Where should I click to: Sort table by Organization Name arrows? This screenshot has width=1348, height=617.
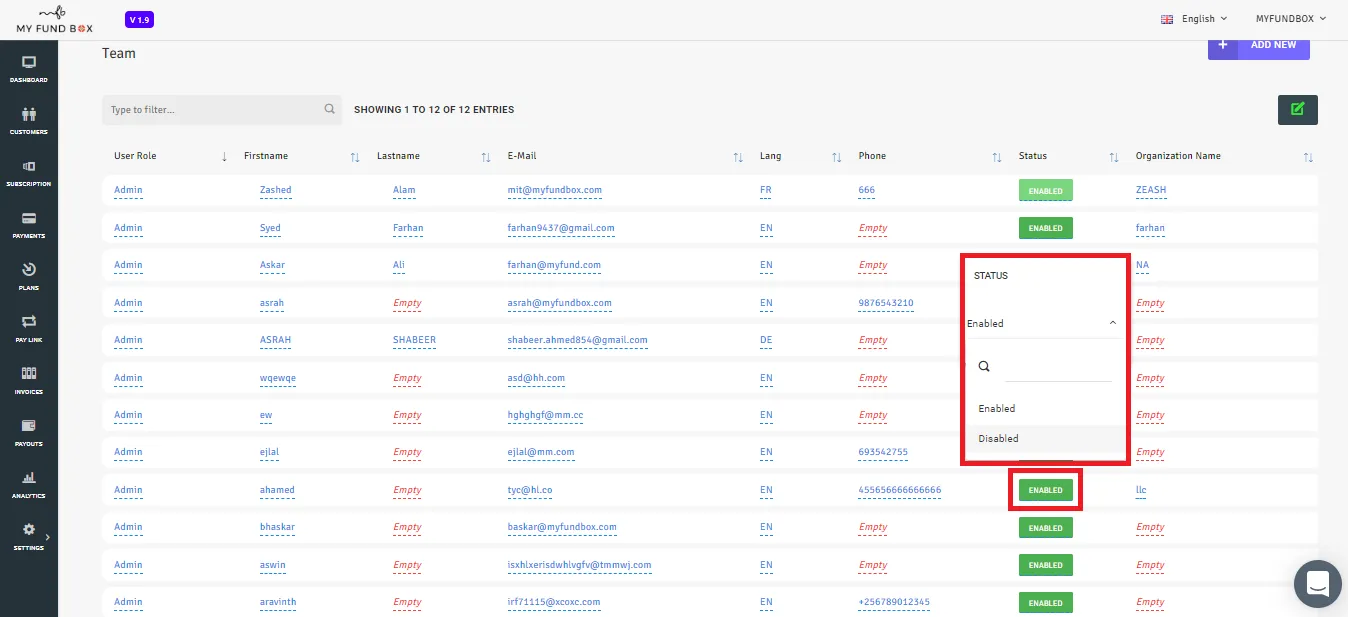tap(1309, 157)
